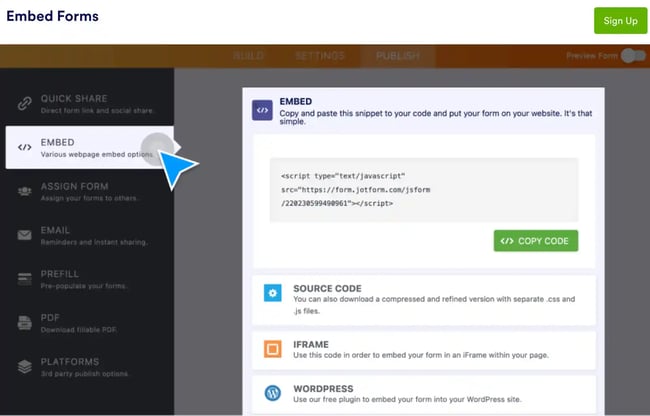Click the Assign Form people icon

coord(25,191)
